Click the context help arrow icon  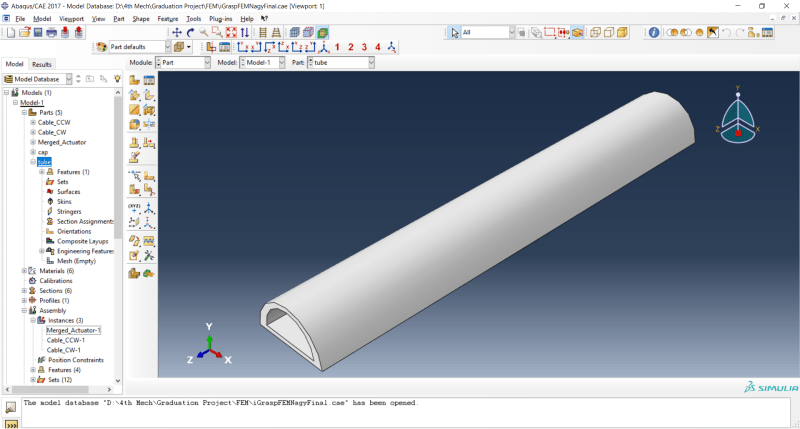coord(264,18)
